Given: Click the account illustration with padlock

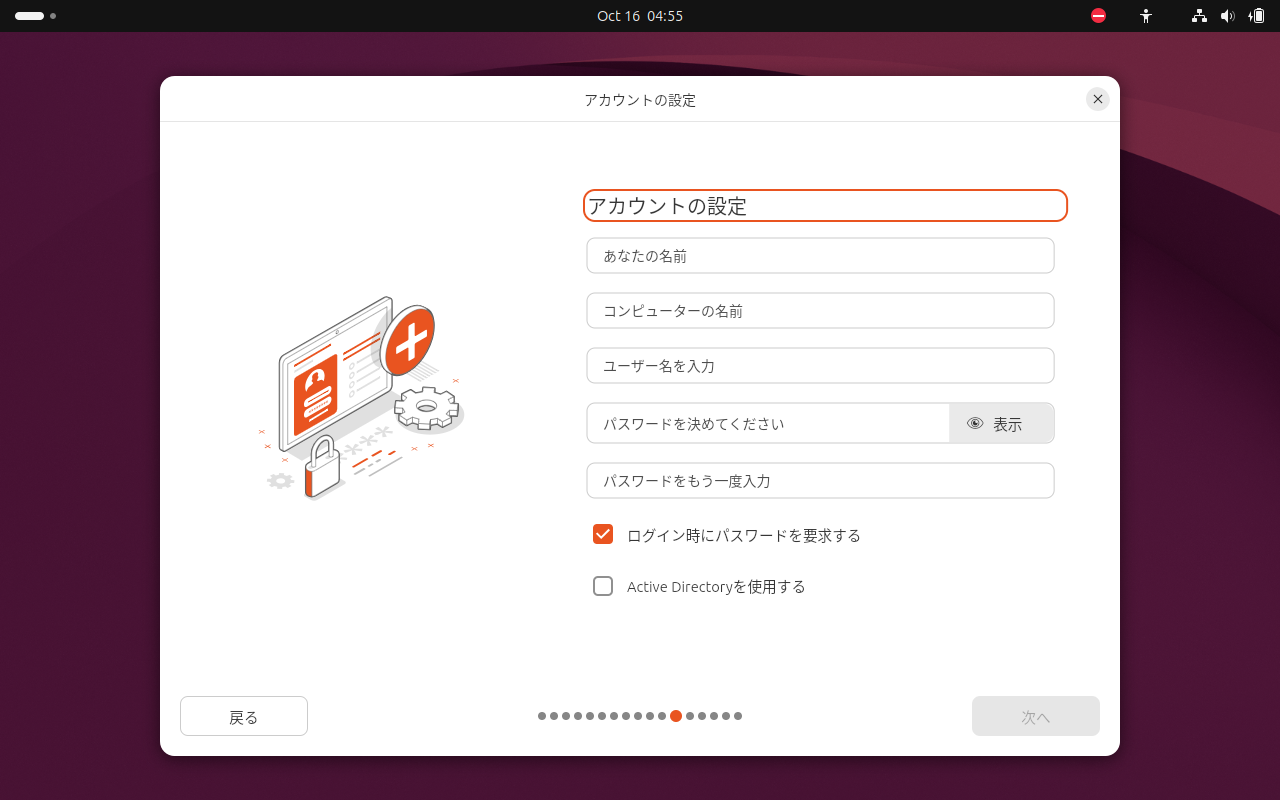Looking at the screenshot, I should [361, 397].
